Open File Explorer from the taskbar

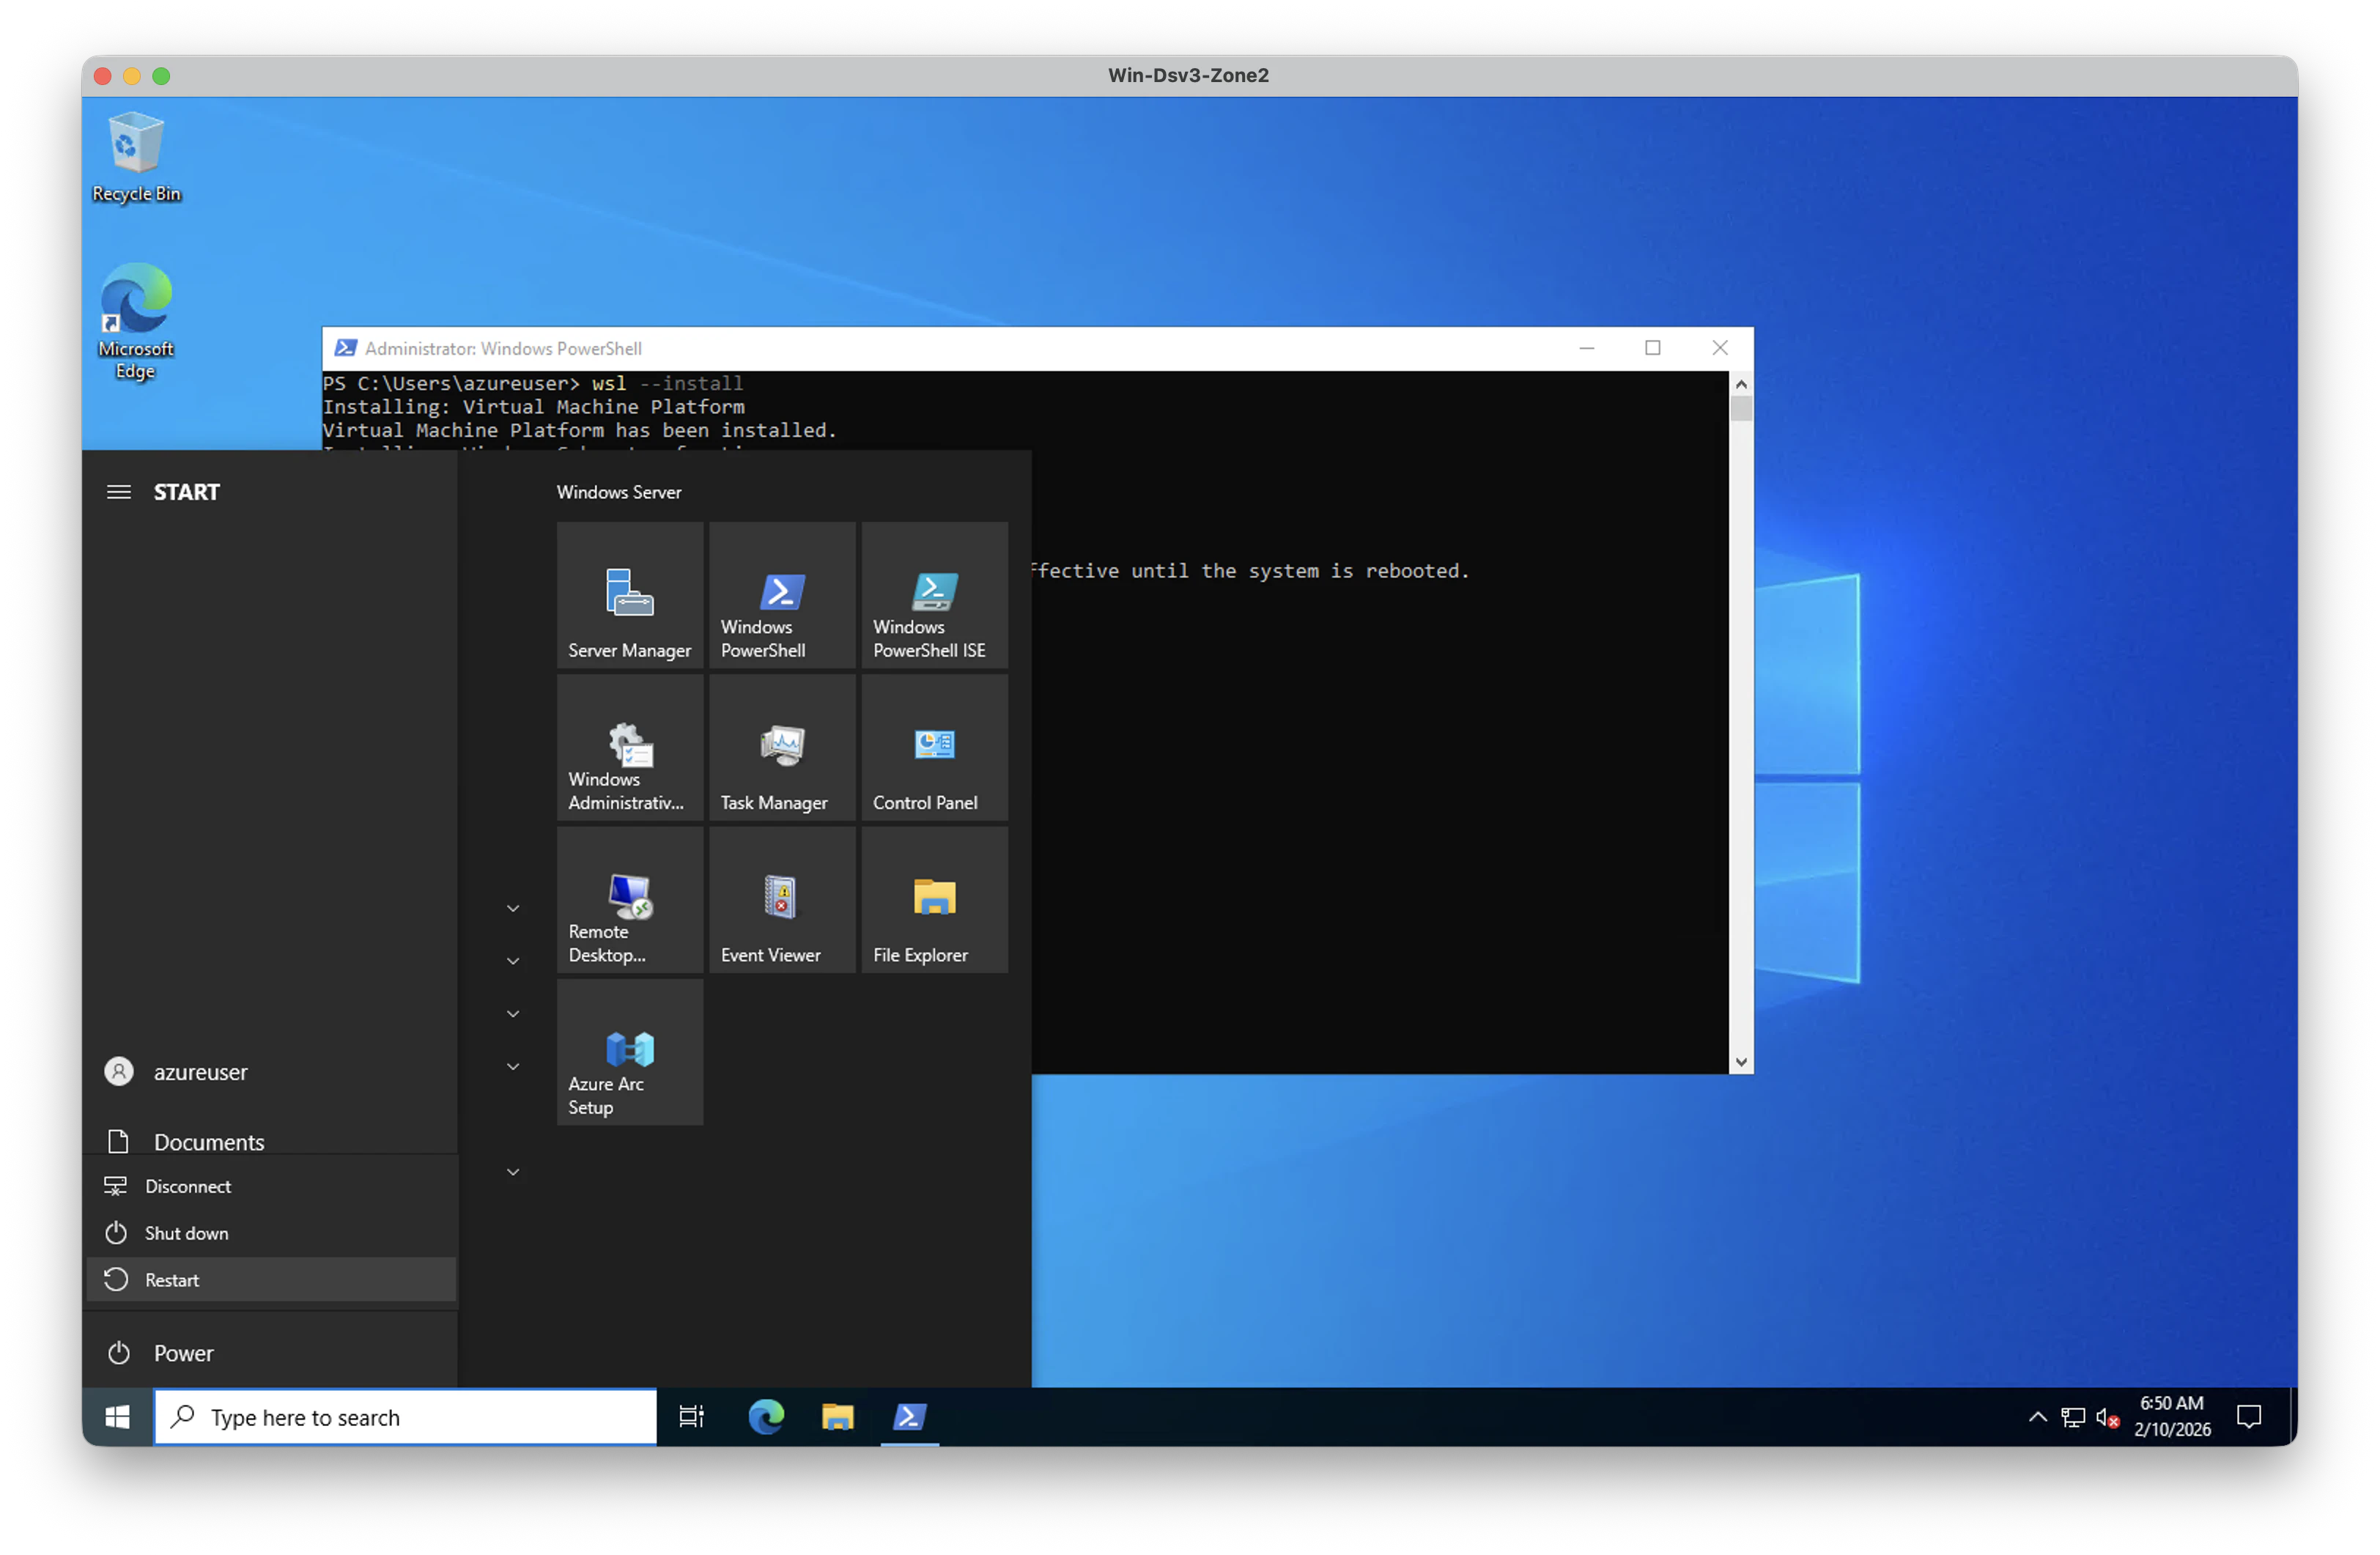(838, 1416)
